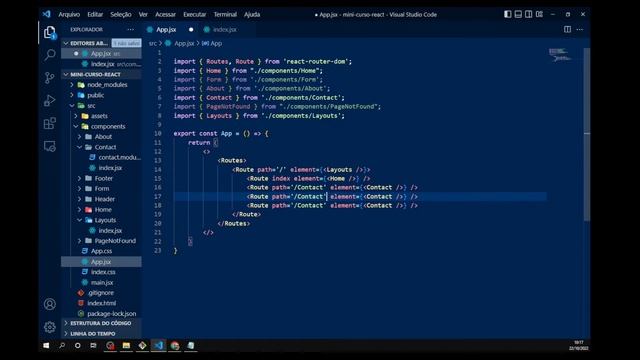This screenshot has width=640, height=360.
Task: Open the Editar menu
Action: click(x=95, y=14)
